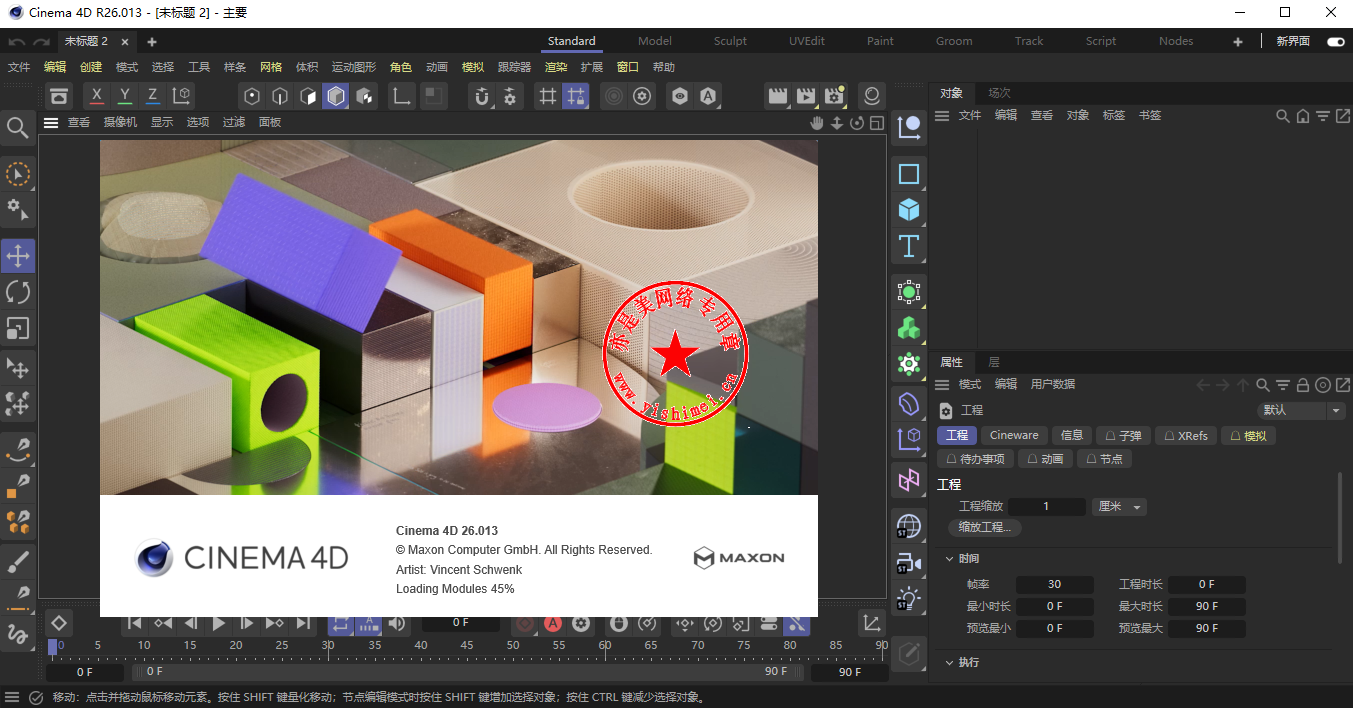Screen dimensions: 1353x708
Task: Click the play forward button
Action: pyautogui.click(x=219, y=624)
